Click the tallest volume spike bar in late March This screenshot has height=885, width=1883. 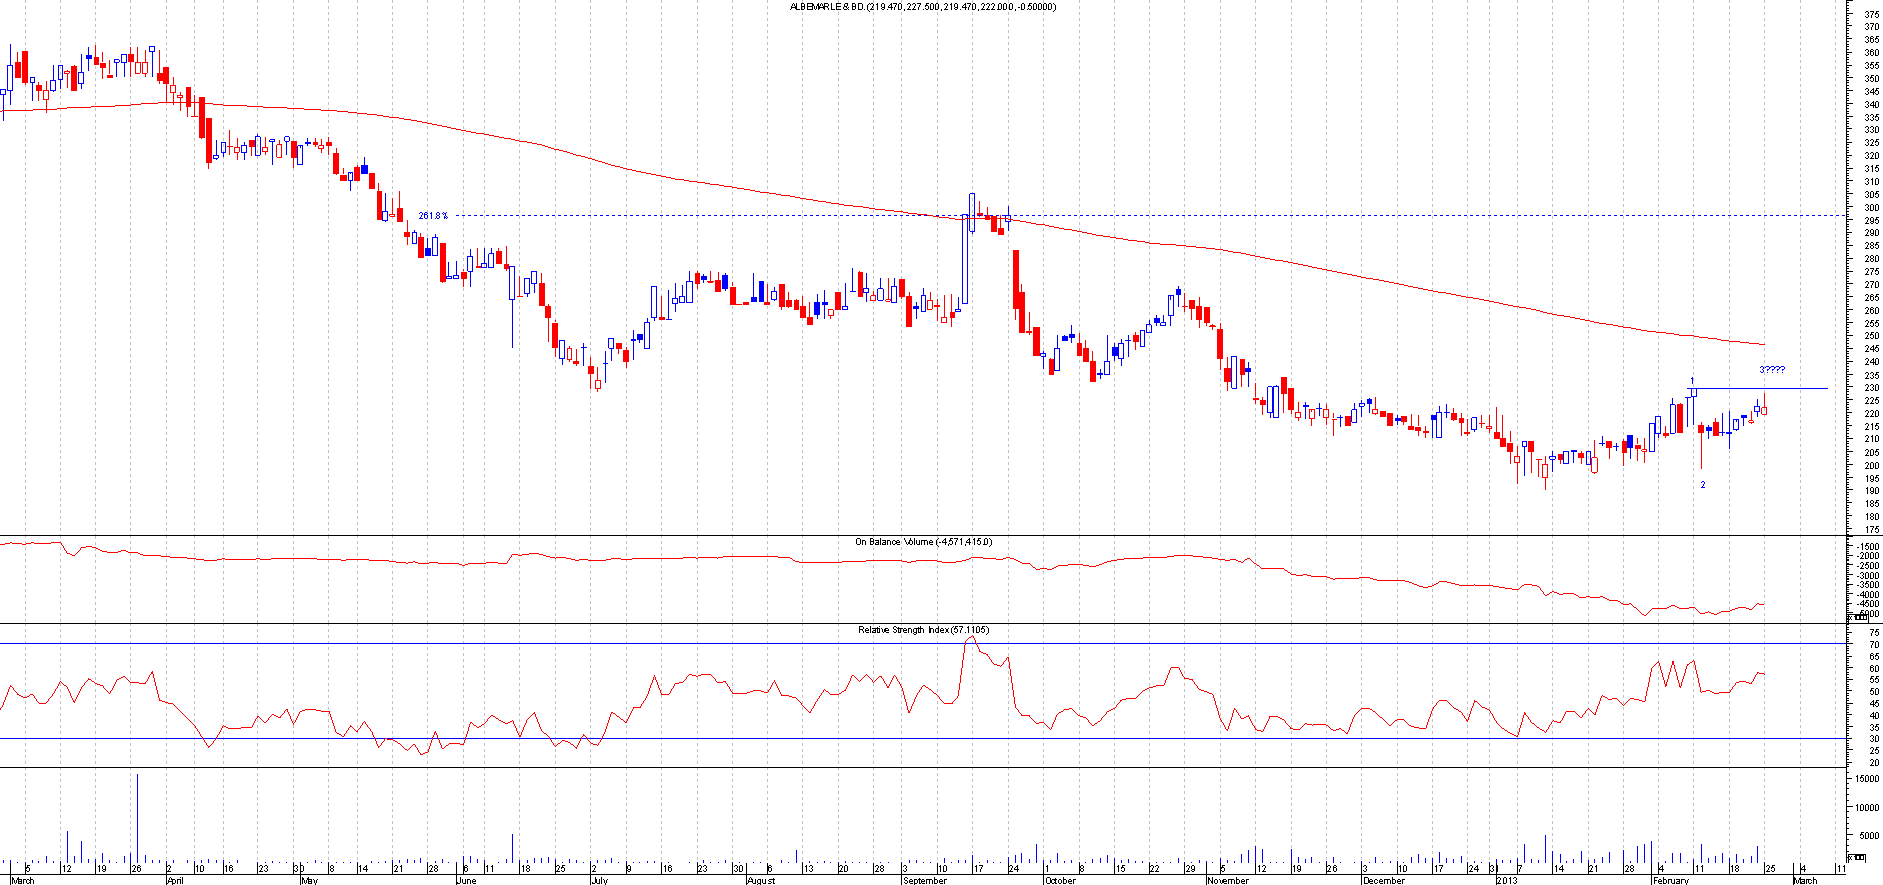click(137, 815)
